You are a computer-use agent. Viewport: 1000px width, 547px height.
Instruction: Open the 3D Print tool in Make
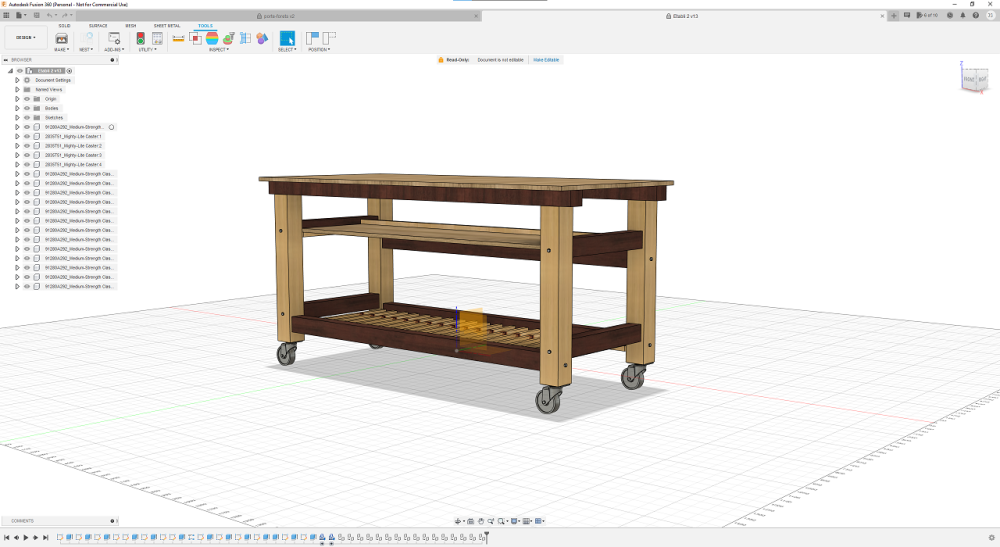(61, 38)
